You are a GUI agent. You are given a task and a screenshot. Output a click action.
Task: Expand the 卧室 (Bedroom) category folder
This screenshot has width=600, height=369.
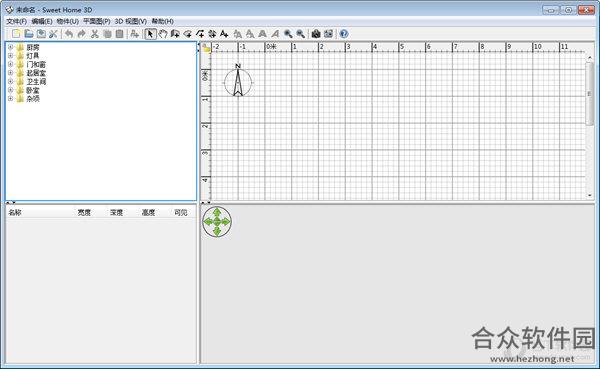(x=10, y=90)
